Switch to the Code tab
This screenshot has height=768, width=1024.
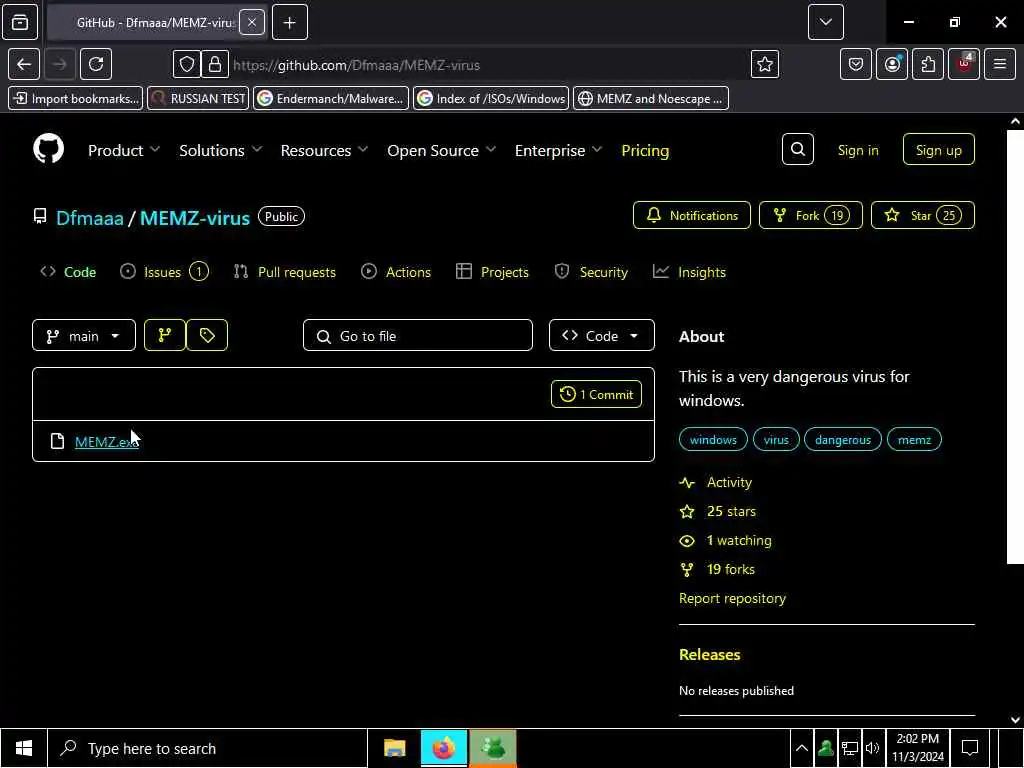[68, 272]
